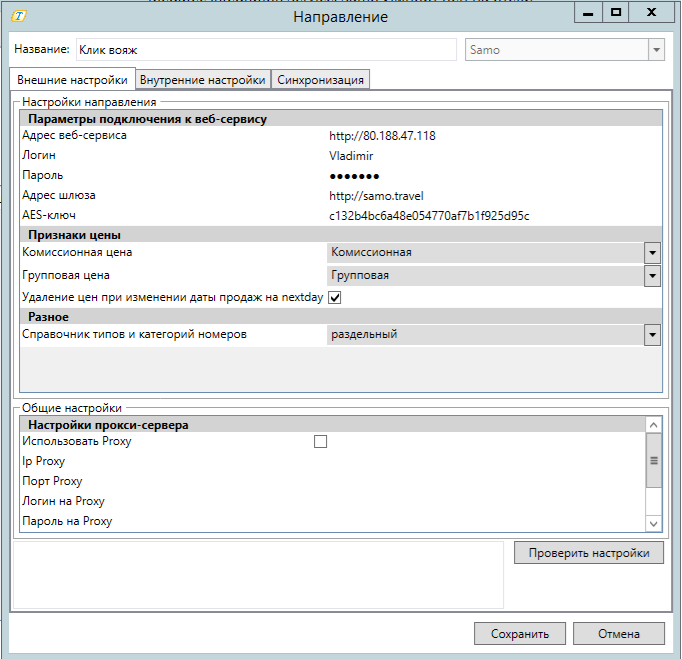Open the Samo type dropdown

[656, 50]
